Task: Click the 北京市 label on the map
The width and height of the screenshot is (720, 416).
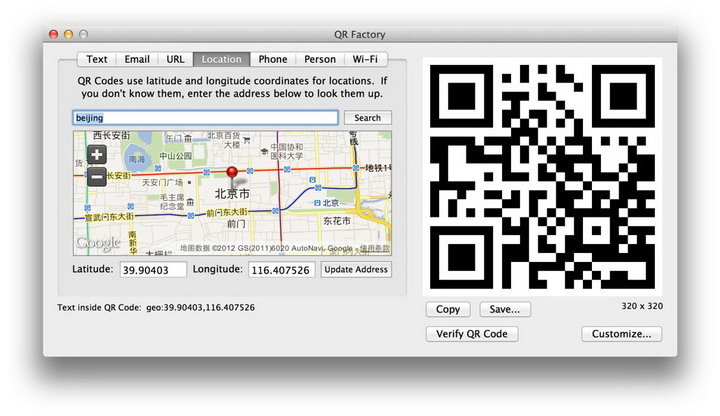Action: click(x=232, y=194)
